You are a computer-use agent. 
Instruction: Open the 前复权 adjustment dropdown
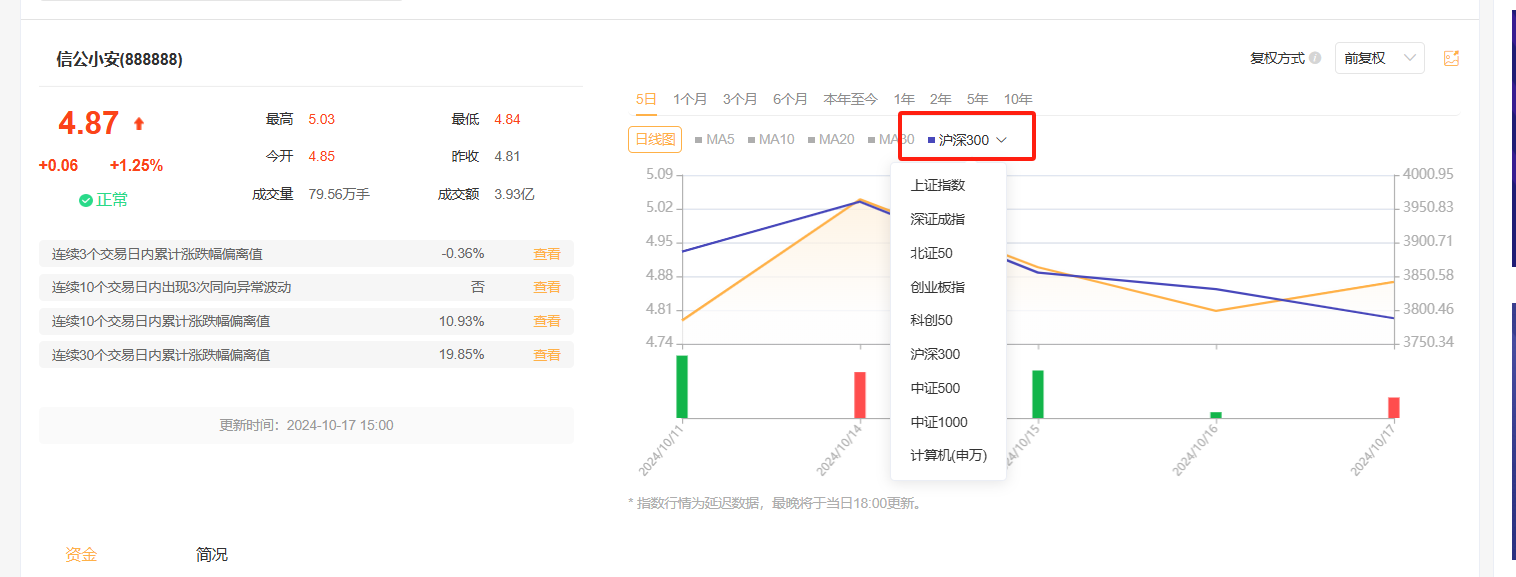coord(1380,58)
